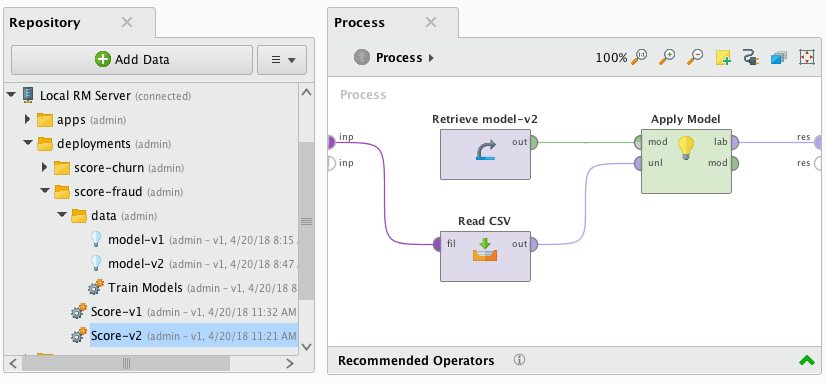Click the Add Data button
Screen dimensions: 827x383
(x=132, y=60)
